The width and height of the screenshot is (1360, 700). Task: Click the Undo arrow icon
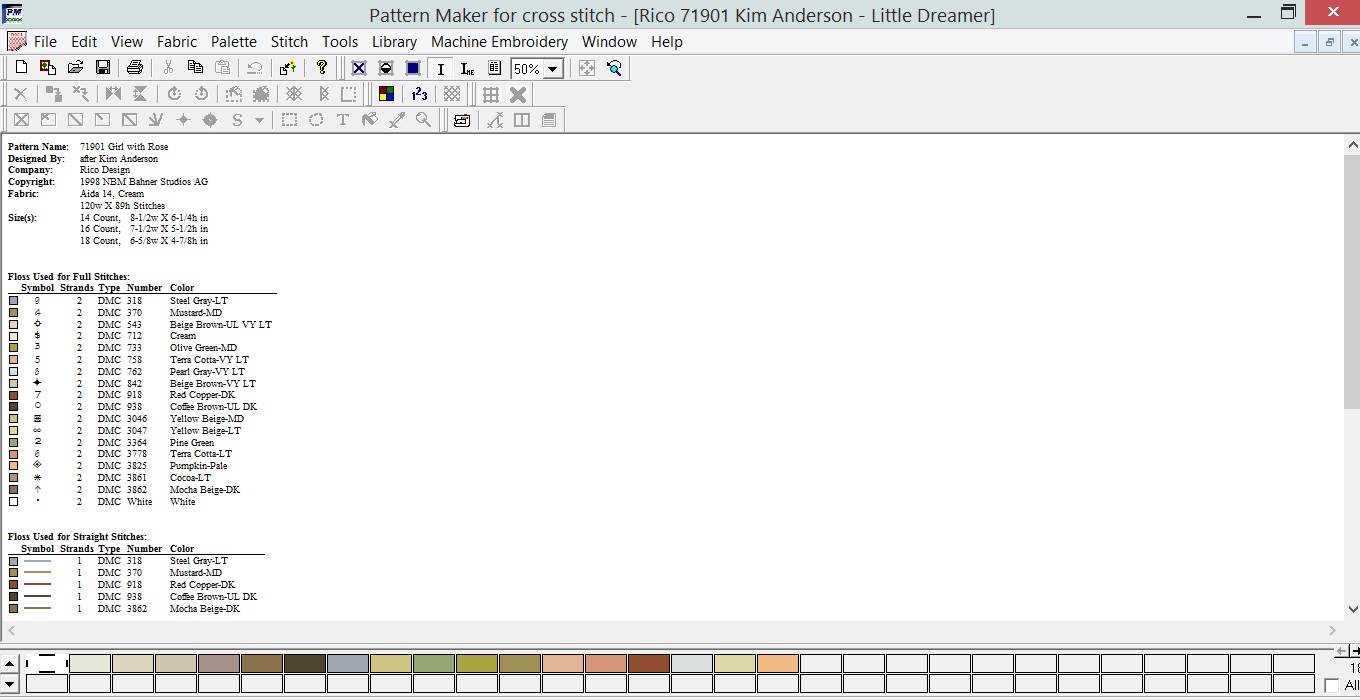[x=255, y=68]
